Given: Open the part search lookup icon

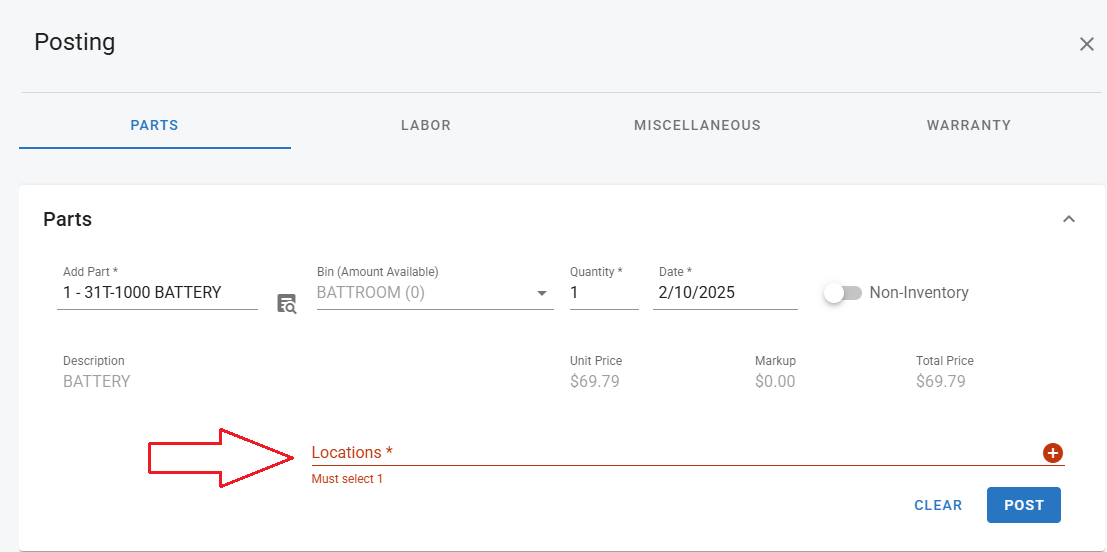Looking at the screenshot, I should pyautogui.click(x=287, y=304).
